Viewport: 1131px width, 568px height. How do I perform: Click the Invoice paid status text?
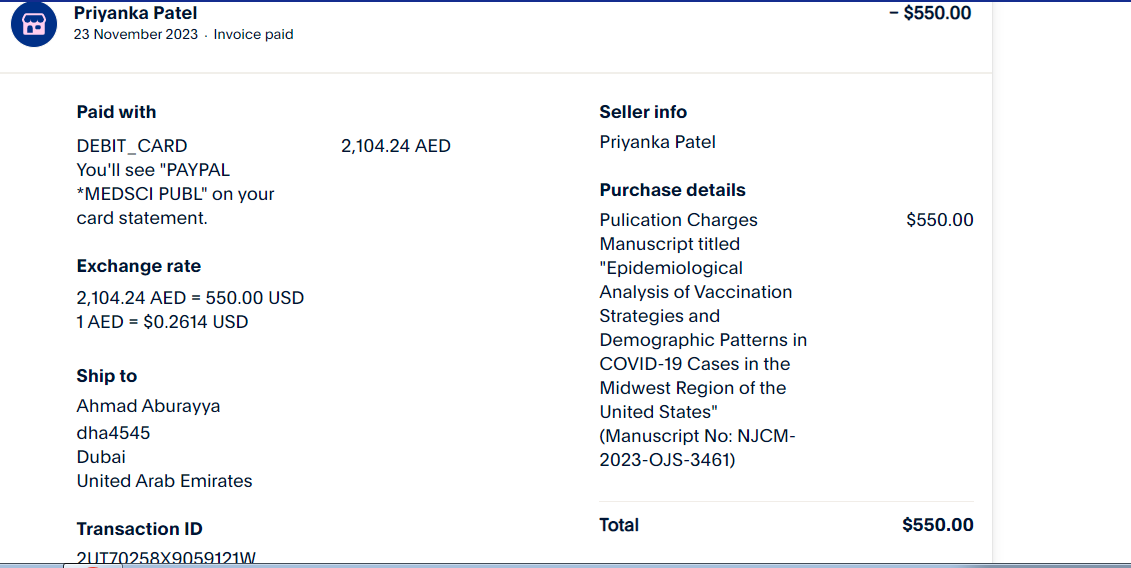253,35
